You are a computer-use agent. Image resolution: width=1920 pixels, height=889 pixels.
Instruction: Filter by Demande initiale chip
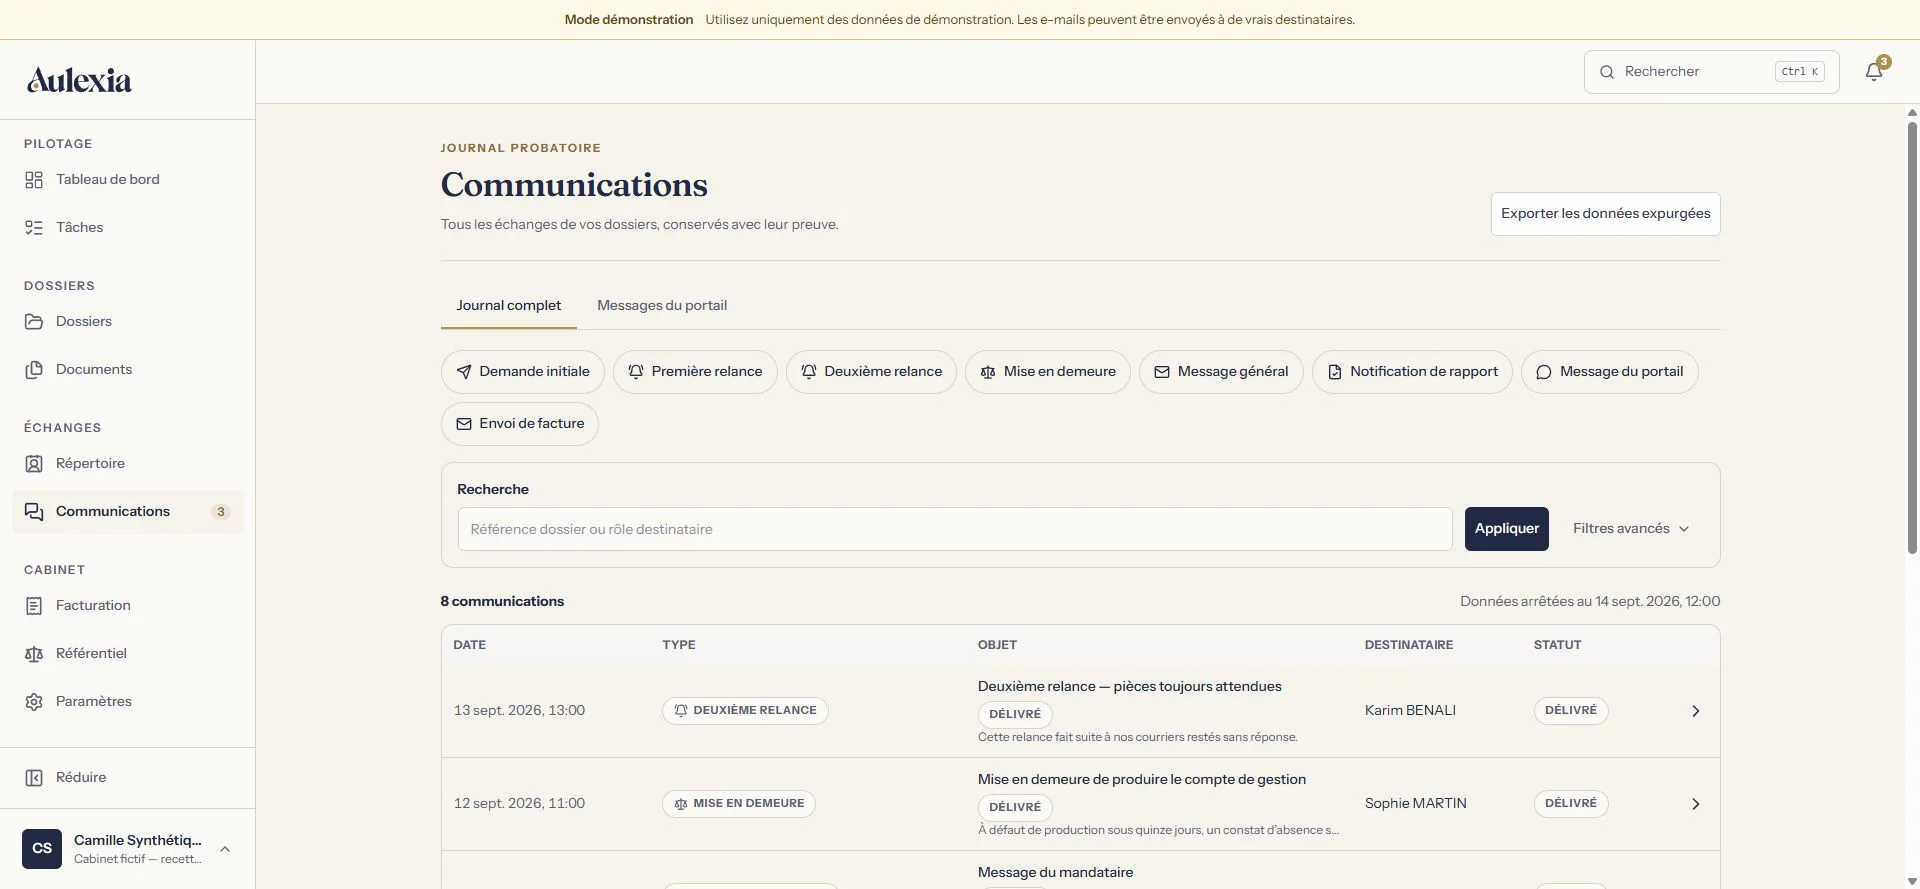[x=523, y=372]
